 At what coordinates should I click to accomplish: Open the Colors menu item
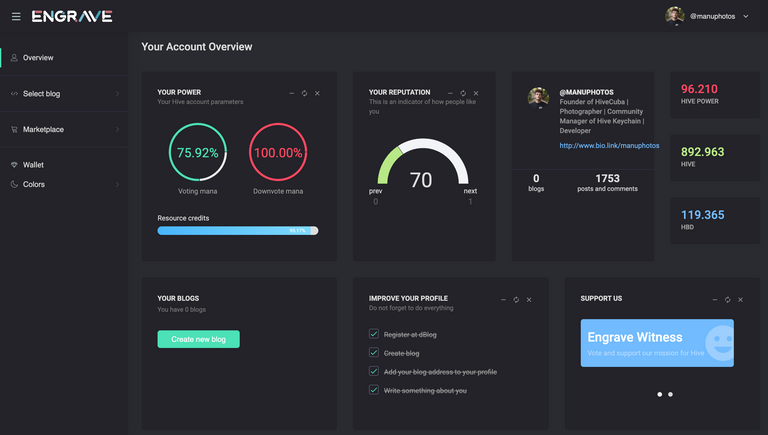(64, 184)
